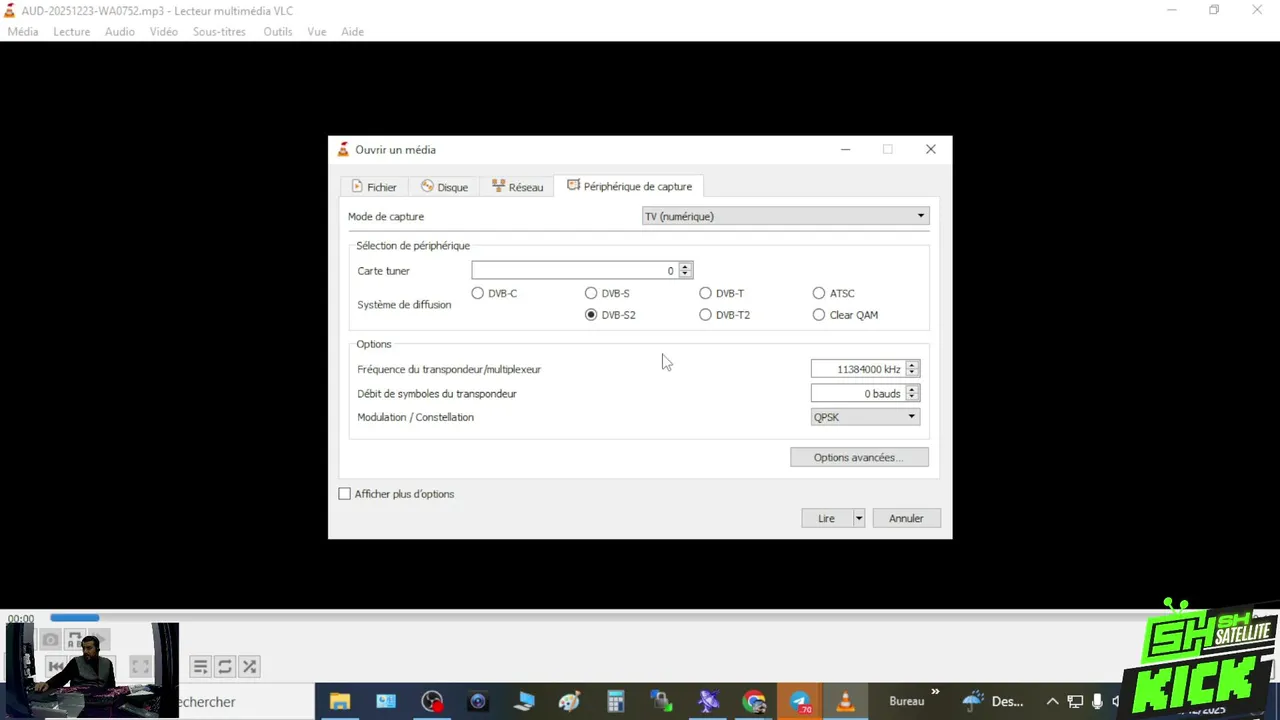This screenshot has width=1280, height=720.
Task: Toggle the shuffle/random playback icon
Action: pyautogui.click(x=250, y=666)
